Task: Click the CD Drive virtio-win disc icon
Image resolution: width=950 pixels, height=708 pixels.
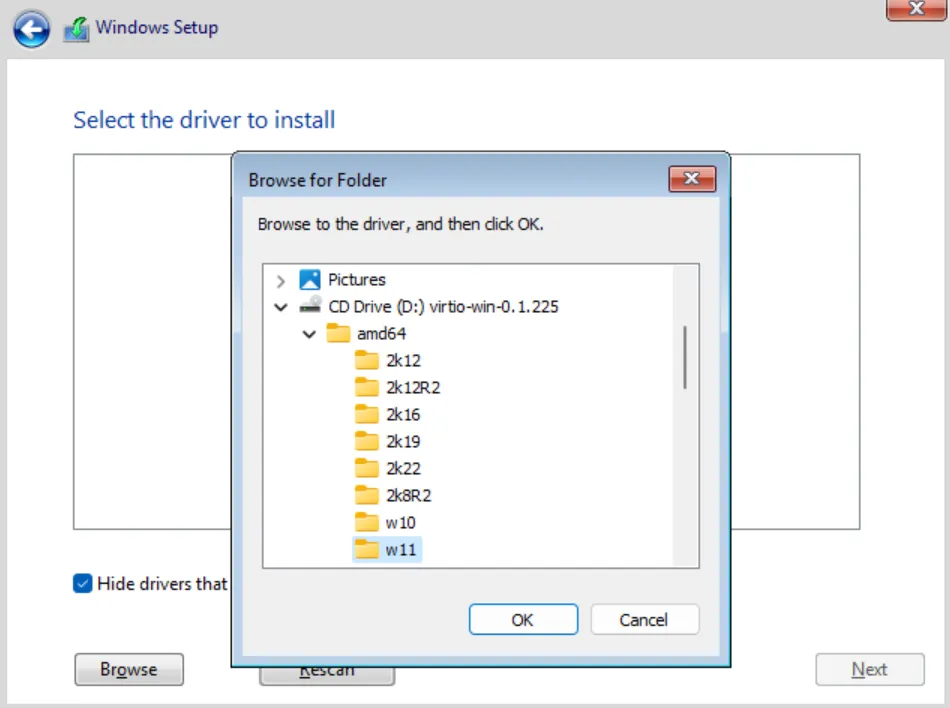Action: (x=312, y=307)
